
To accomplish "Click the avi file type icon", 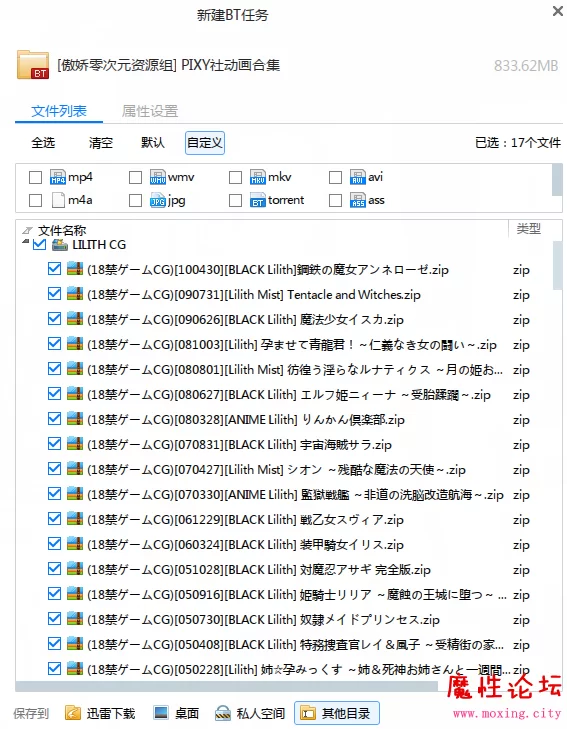I will click(x=357, y=177).
